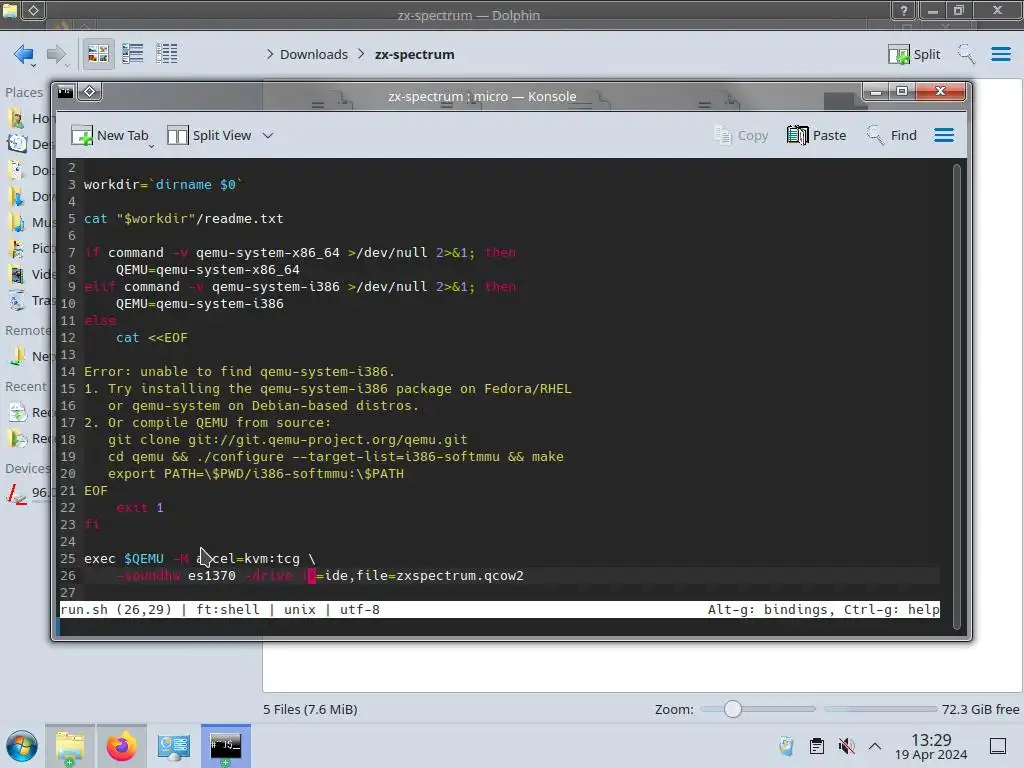The image size is (1024, 768).
Task: Select Music in Dolphin Places panel
Action: (31, 223)
